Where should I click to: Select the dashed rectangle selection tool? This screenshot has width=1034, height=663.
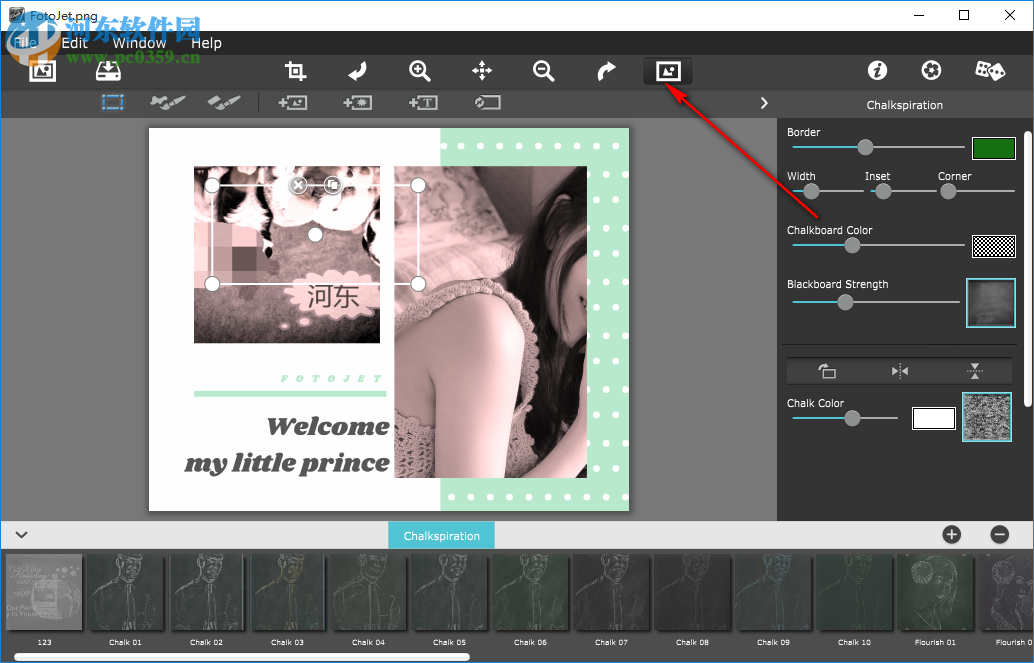pos(113,102)
